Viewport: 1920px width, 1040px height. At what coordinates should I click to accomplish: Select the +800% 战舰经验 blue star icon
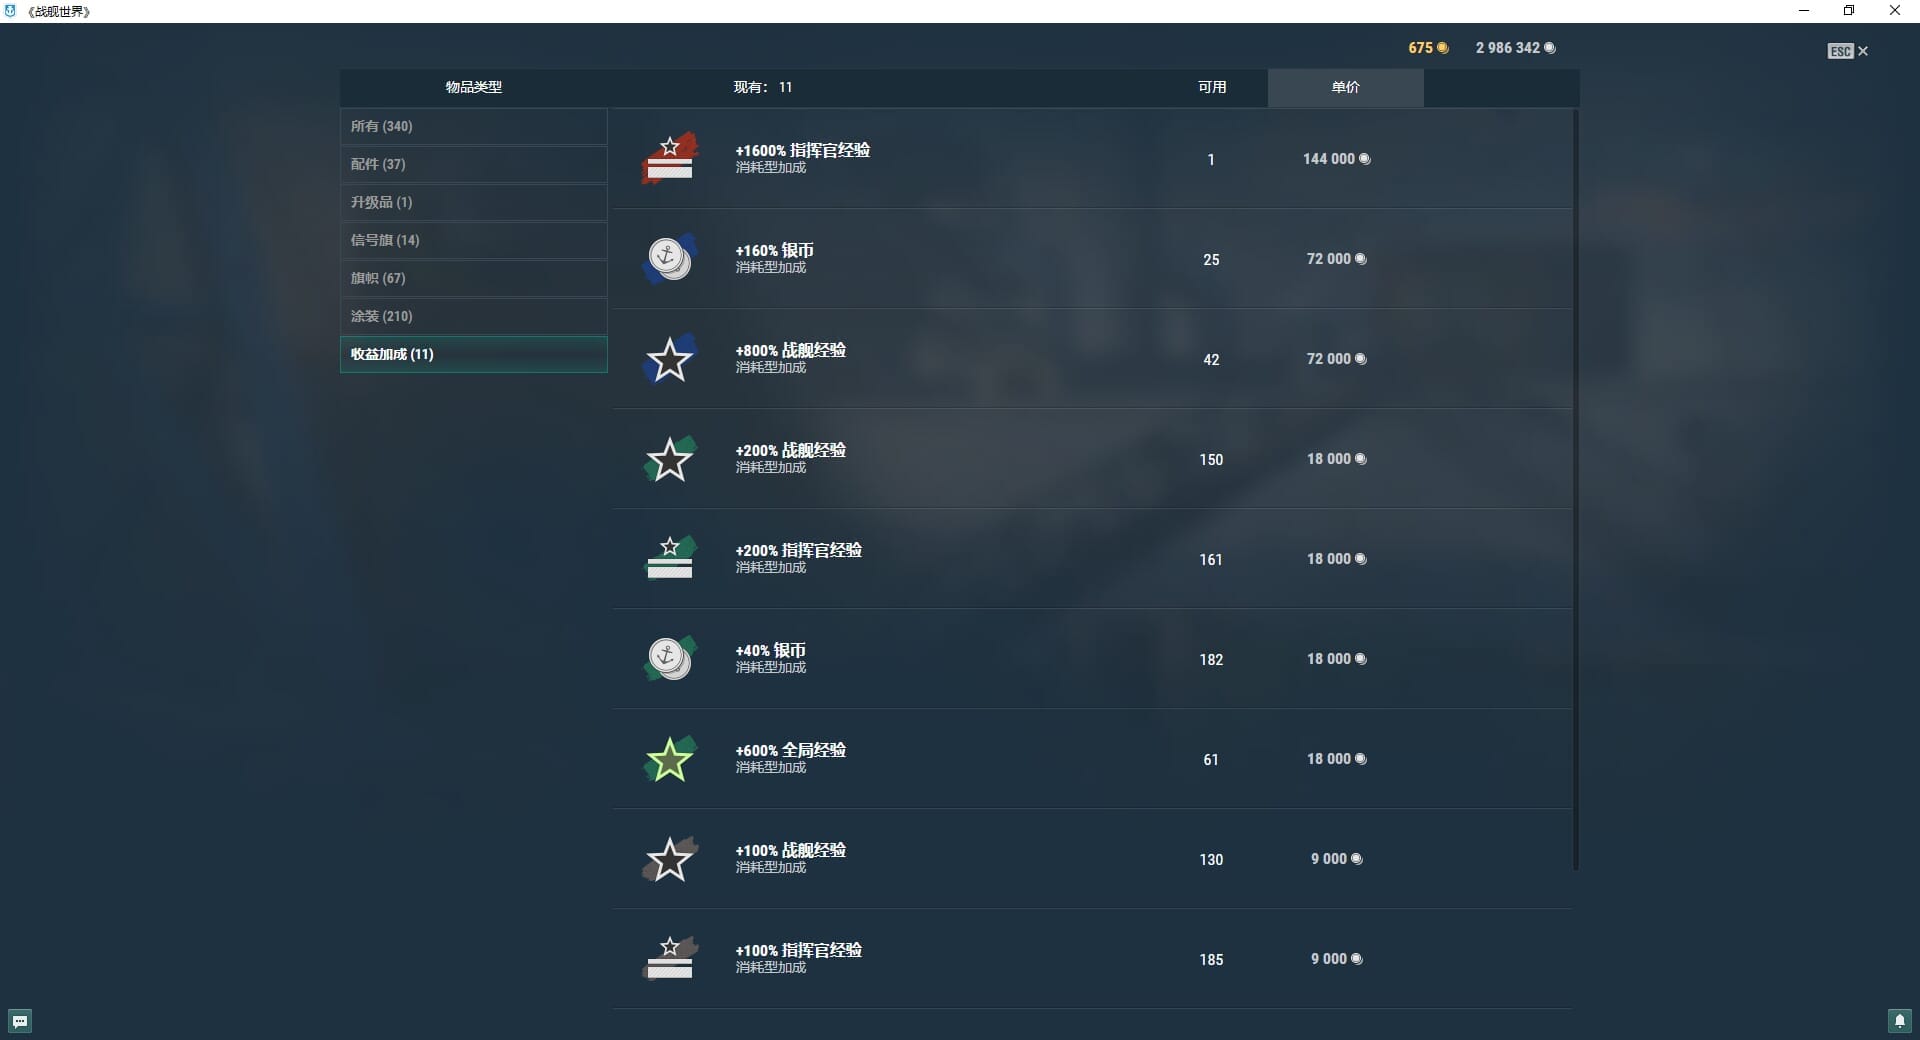[669, 359]
